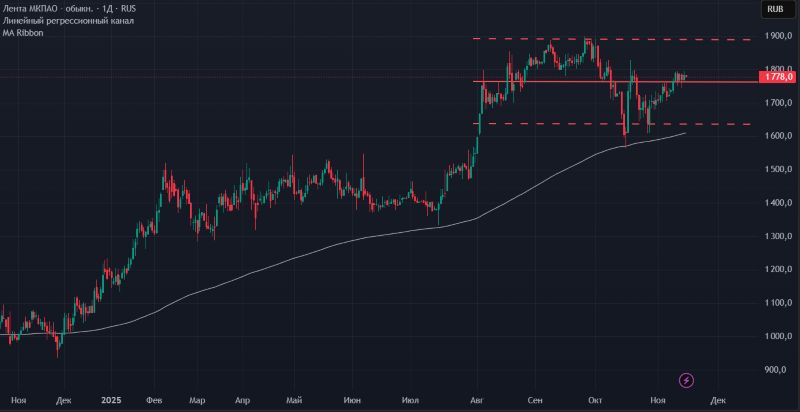Screen dimensions: 800x412
Task: Click the 2025 year marker on time axis
Action: tap(111, 399)
